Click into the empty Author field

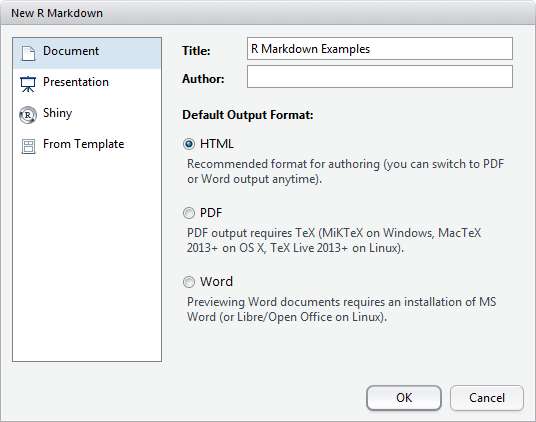coord(380,77)
